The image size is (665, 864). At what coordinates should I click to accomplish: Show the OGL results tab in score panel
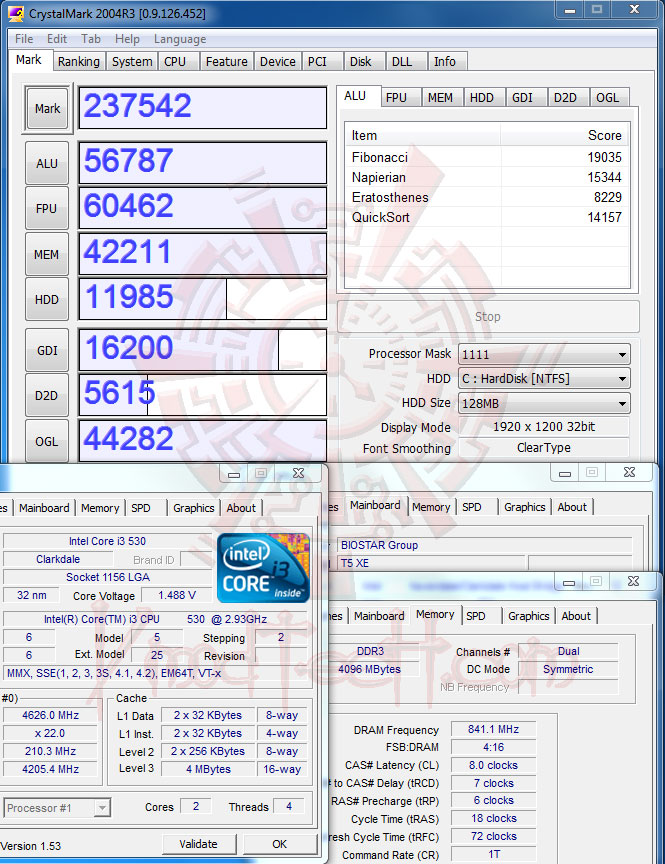(608, 98)
